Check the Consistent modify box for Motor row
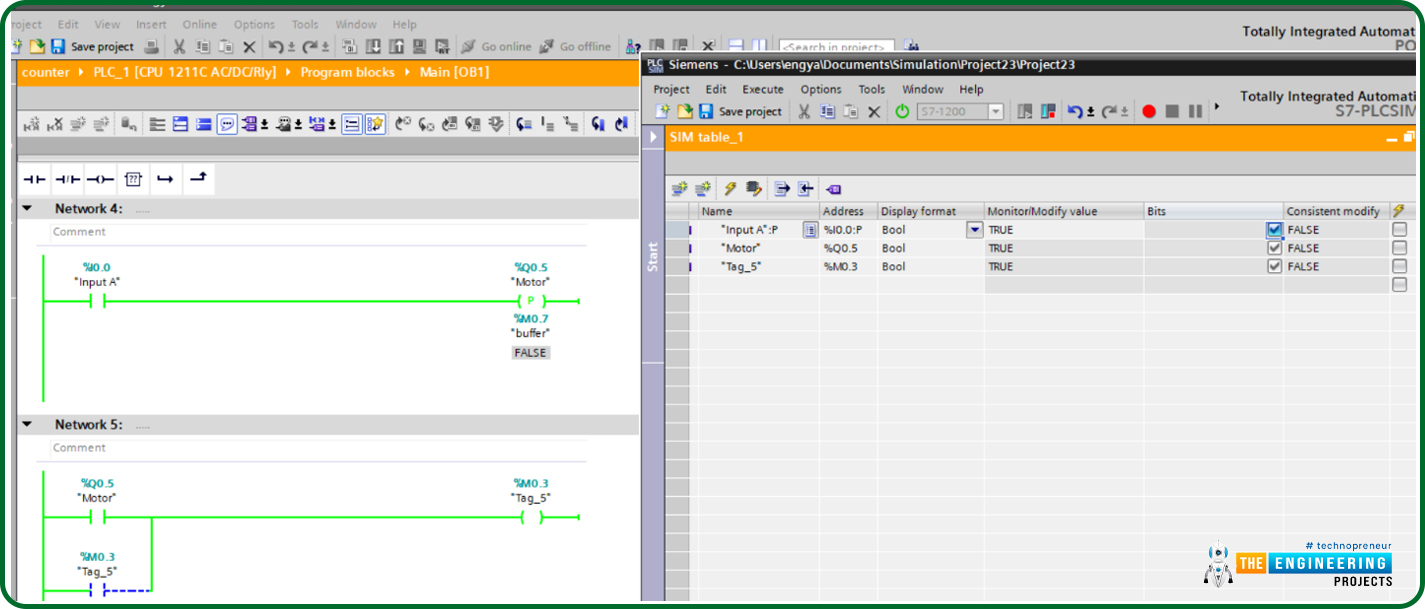 coord(1399,247)
